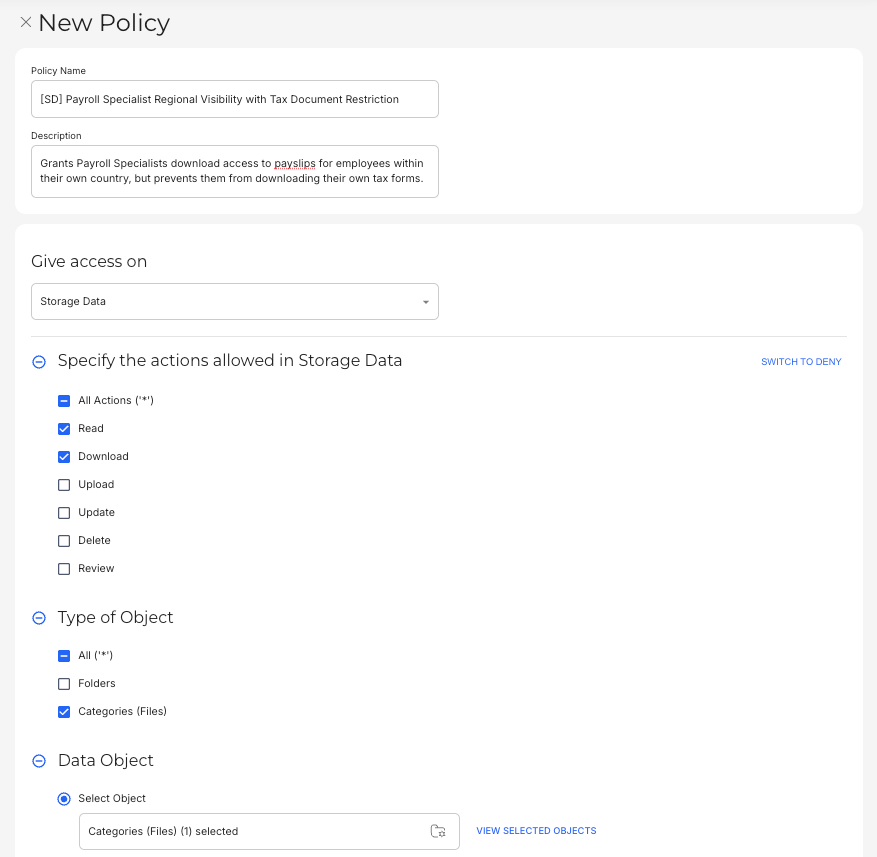
Task: Check the Delete action checkbox
Action: [64, 540]
